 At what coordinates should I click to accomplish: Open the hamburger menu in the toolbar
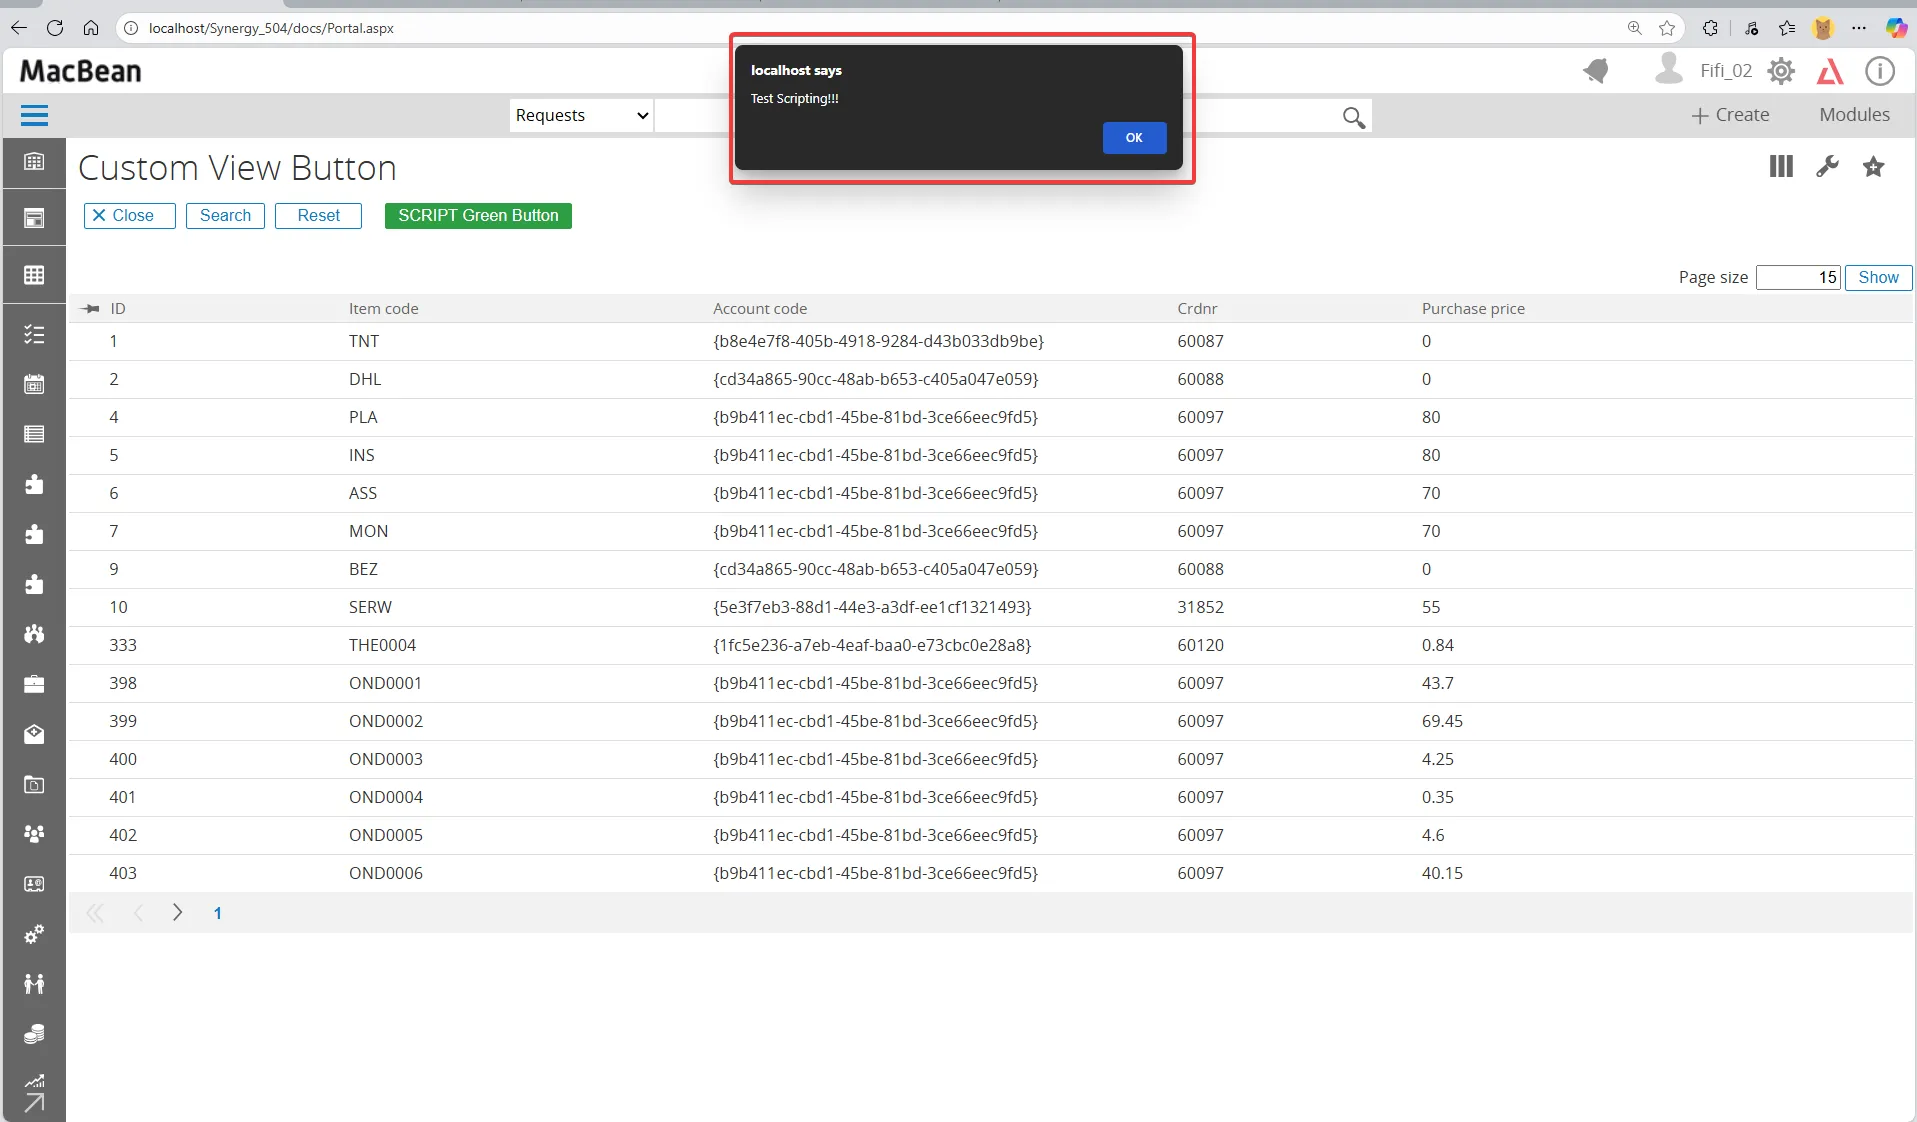point(34,116)
